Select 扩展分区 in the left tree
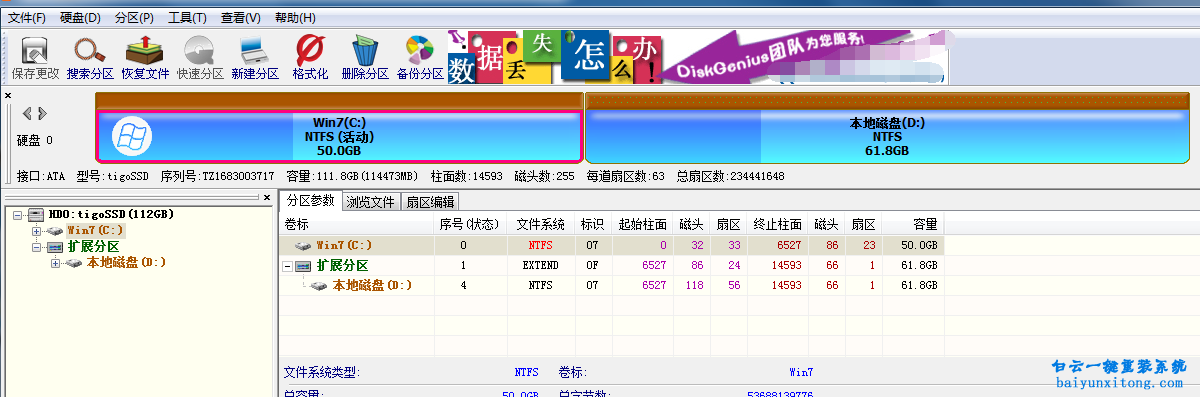Image resolution: width=1200 pixels, height=397 pixels. 94,247
